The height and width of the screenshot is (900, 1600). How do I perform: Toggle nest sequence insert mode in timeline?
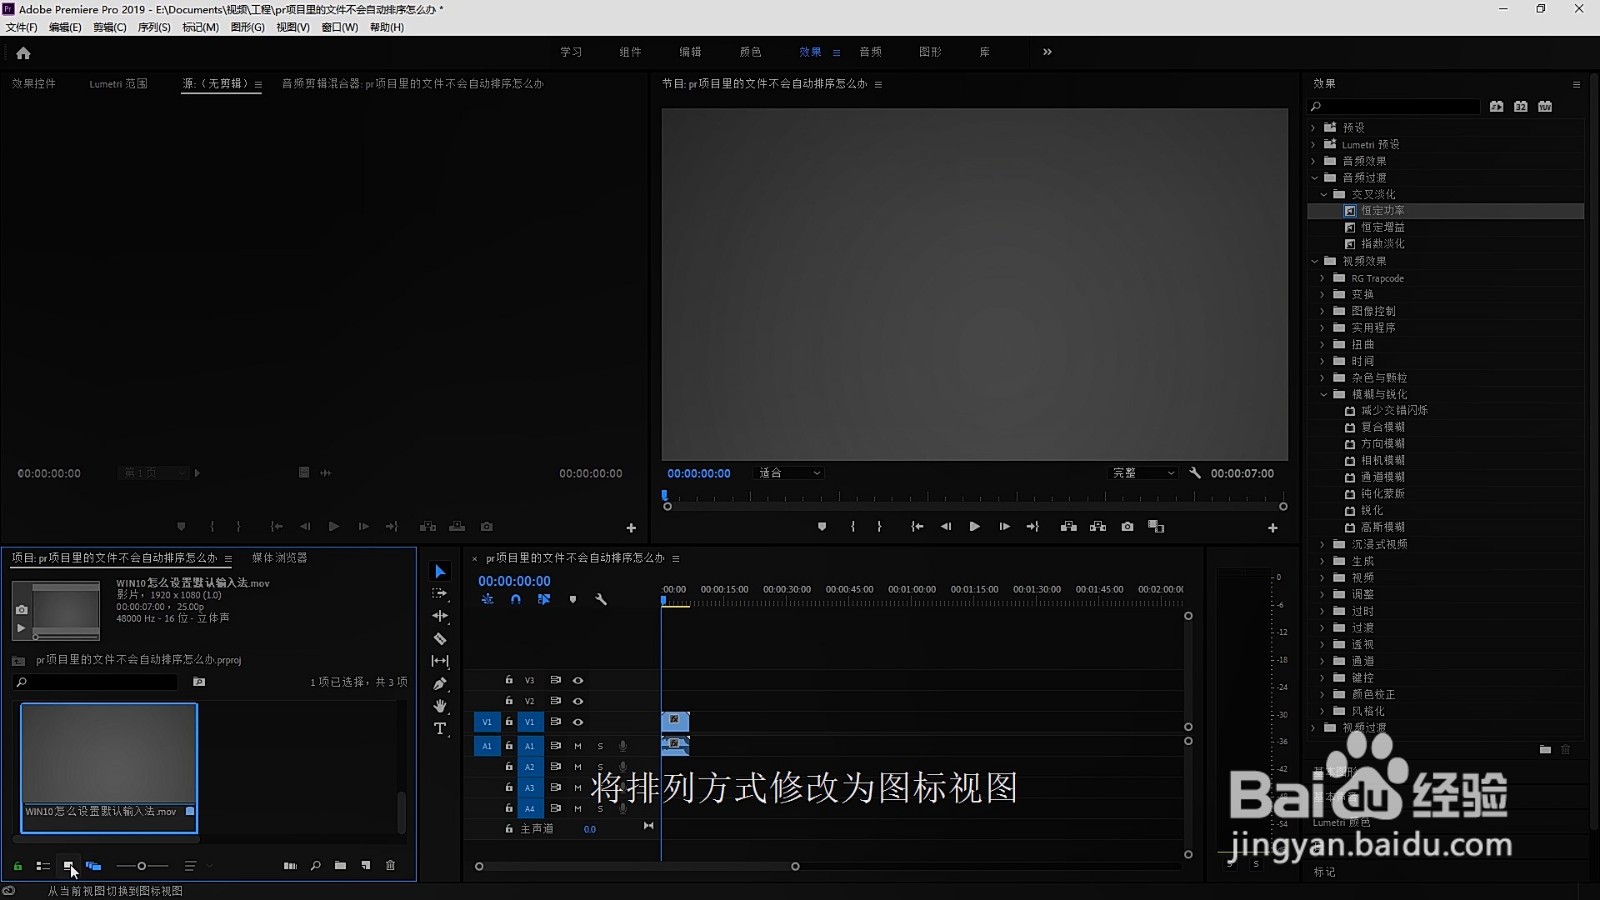click(487, 600)
